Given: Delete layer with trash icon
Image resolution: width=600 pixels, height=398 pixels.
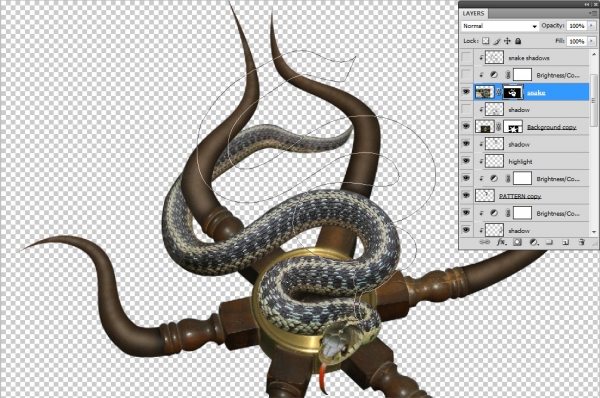Looking at the screenshot, I should [x=582, y=242].
